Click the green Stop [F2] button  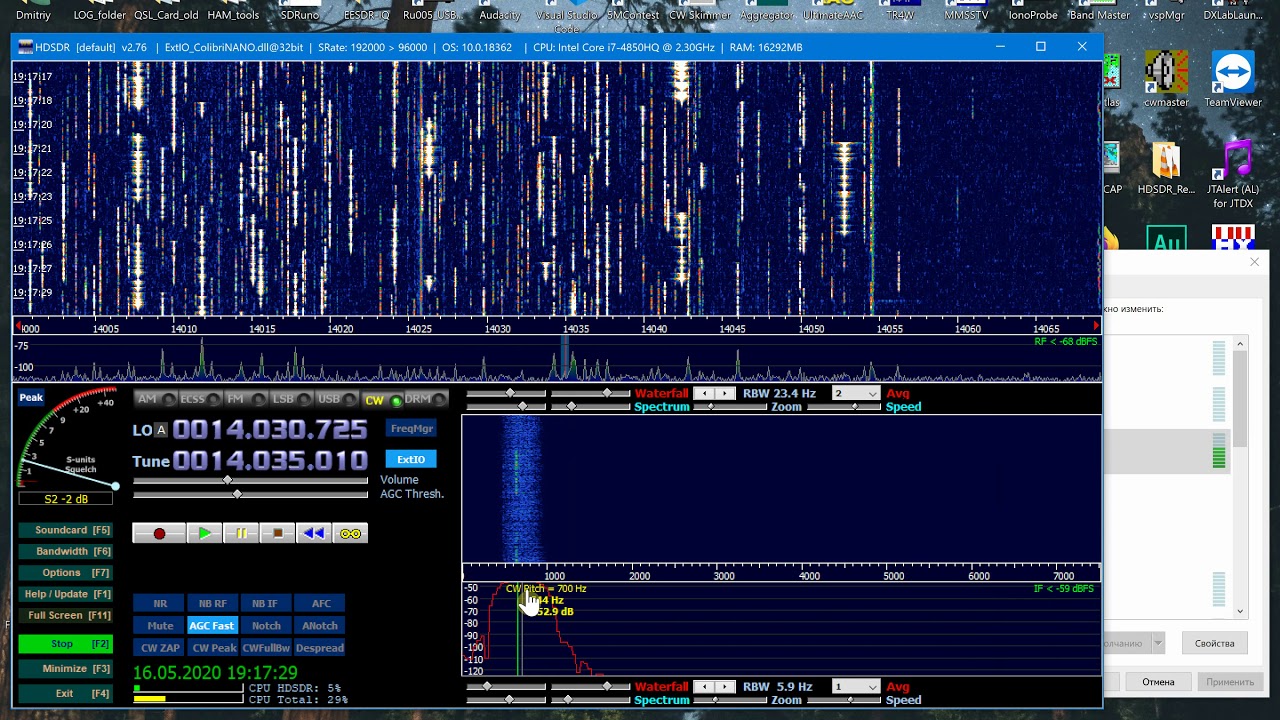point(65,644)
